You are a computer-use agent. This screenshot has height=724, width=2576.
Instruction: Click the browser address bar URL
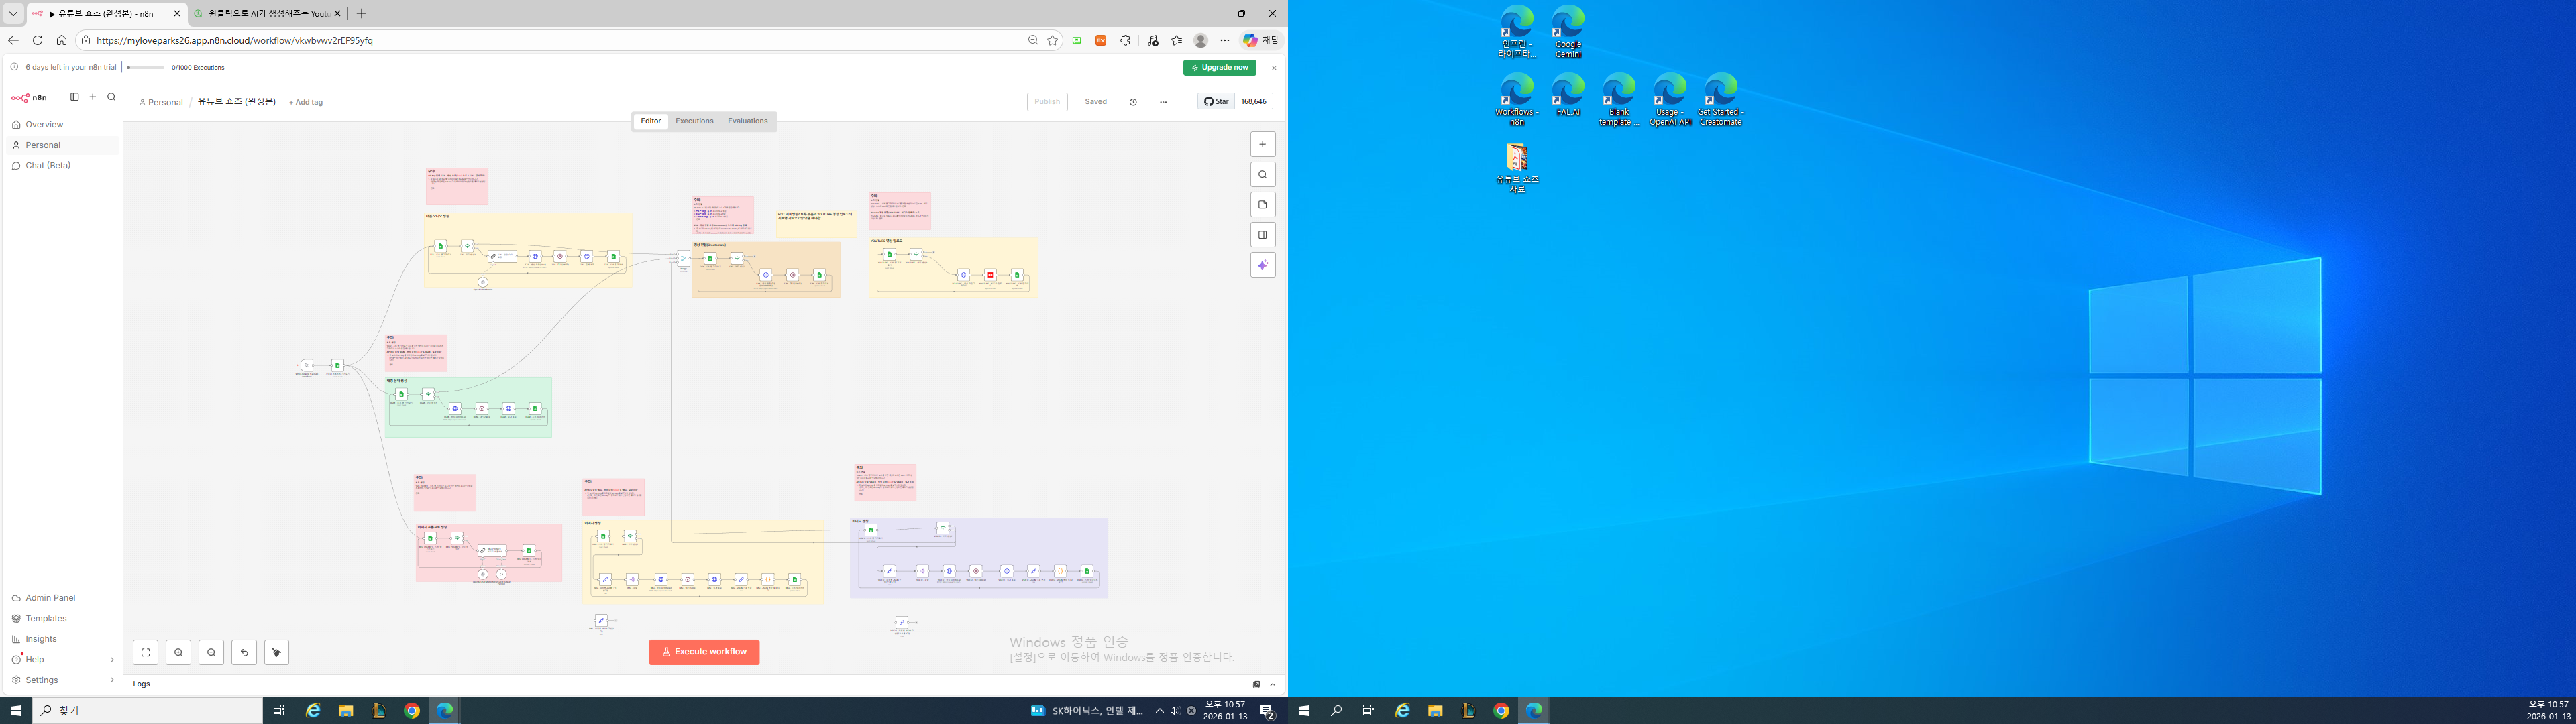[x=234, y=41]
